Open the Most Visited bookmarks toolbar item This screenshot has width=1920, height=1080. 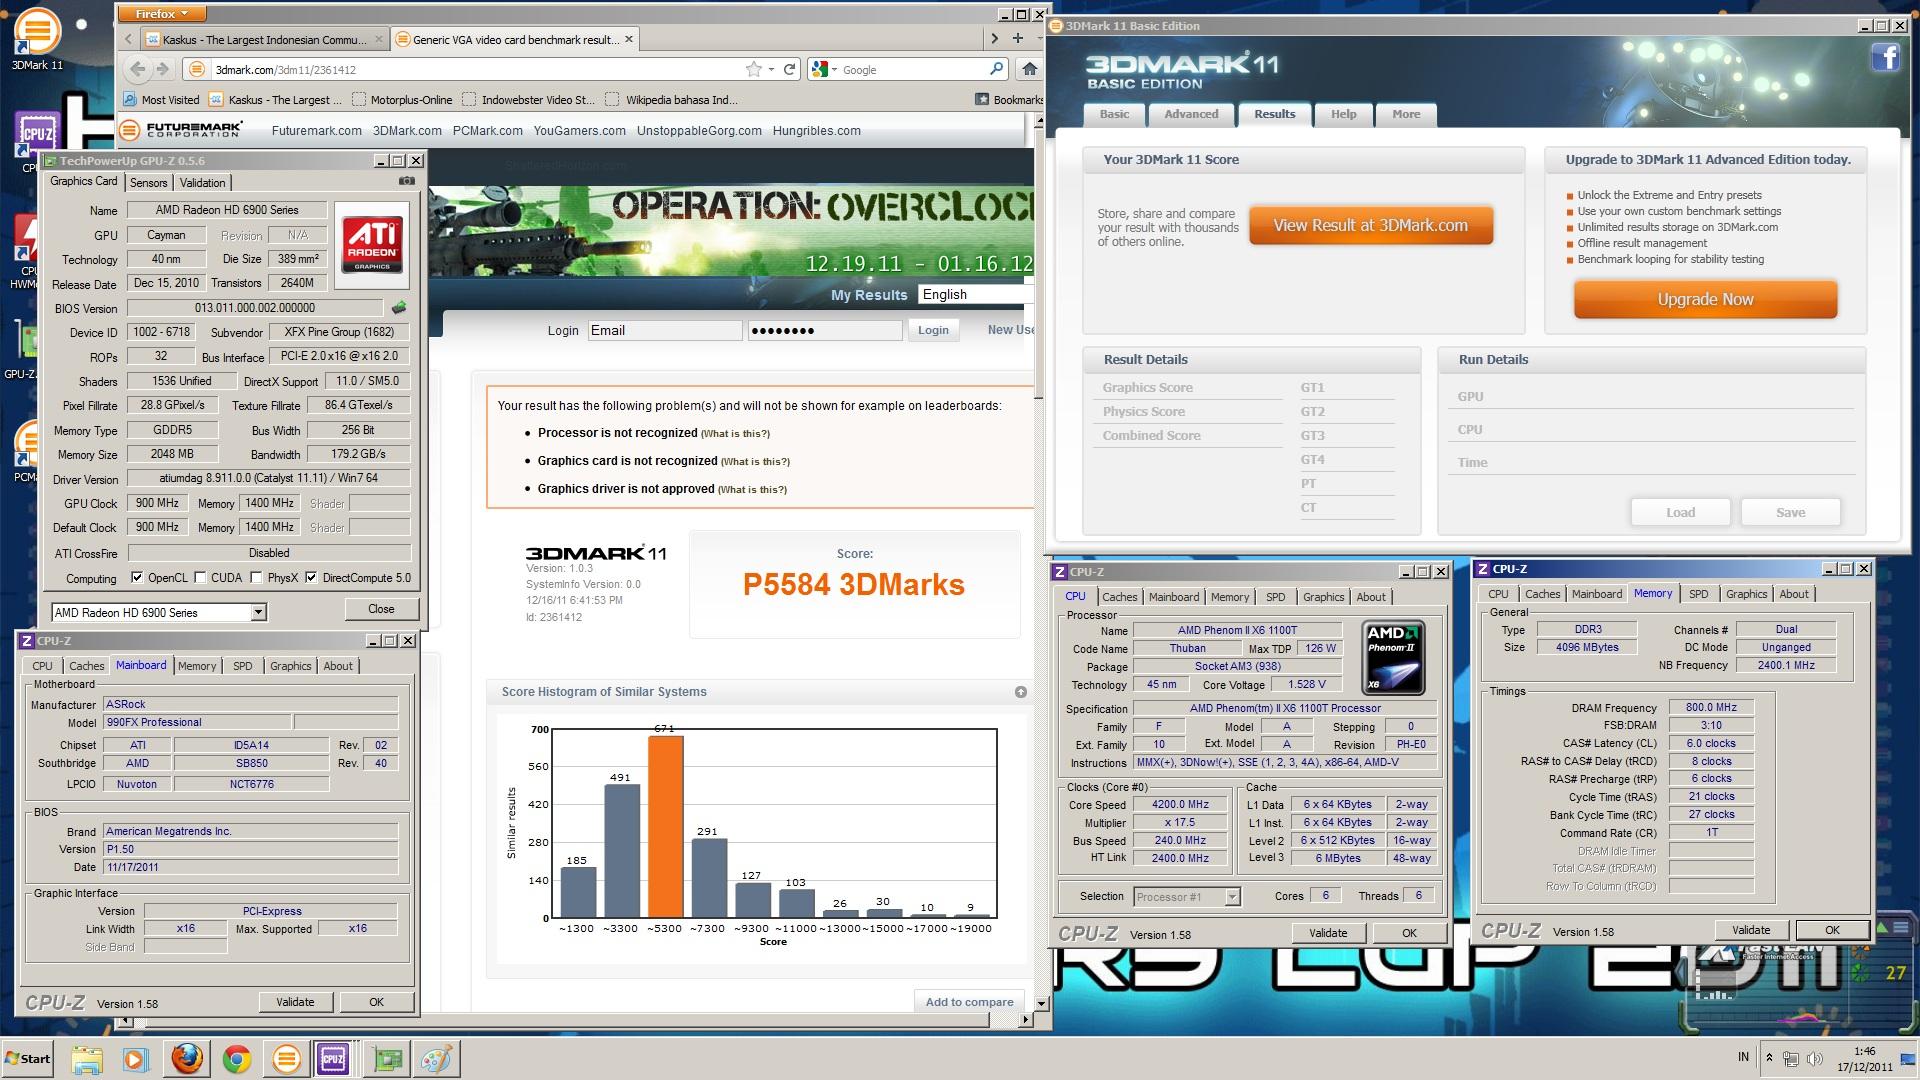point(161,100)
